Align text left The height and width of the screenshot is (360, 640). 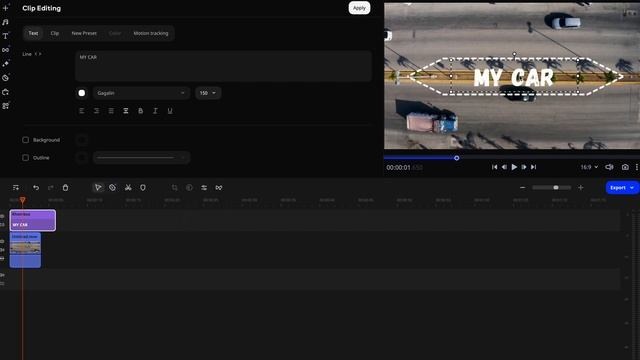point(82,111)
